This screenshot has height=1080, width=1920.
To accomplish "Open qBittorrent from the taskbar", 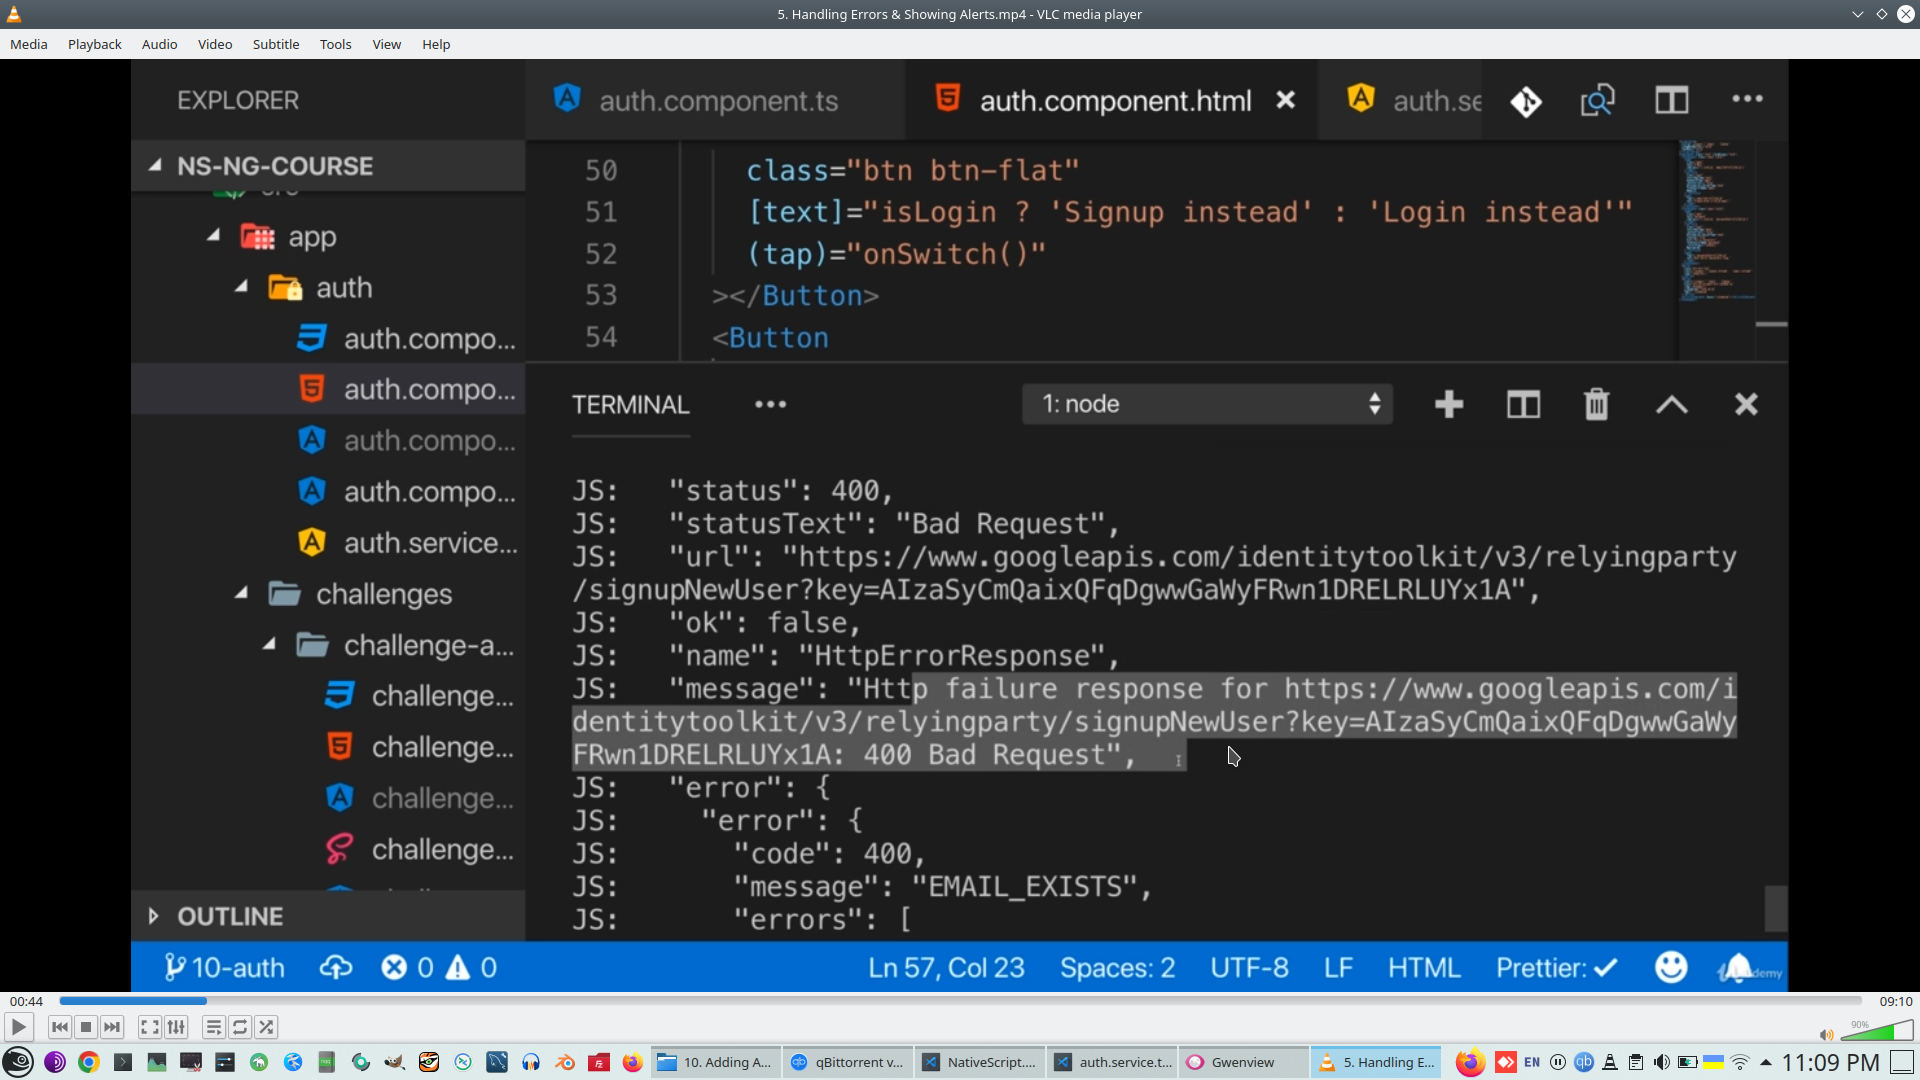I will 848,1062.
